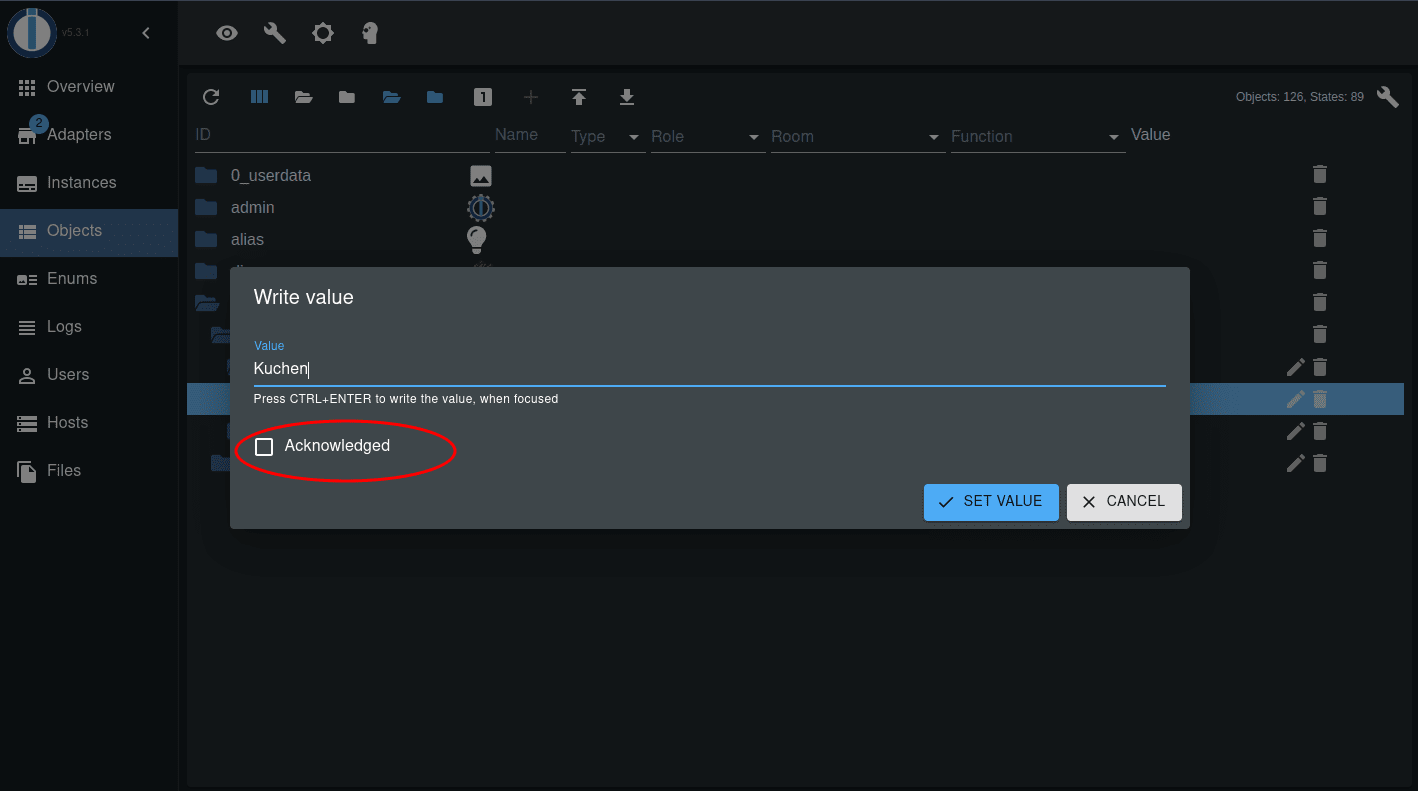
Task: Open the import objects upload icon
Action: pos(579,96)
